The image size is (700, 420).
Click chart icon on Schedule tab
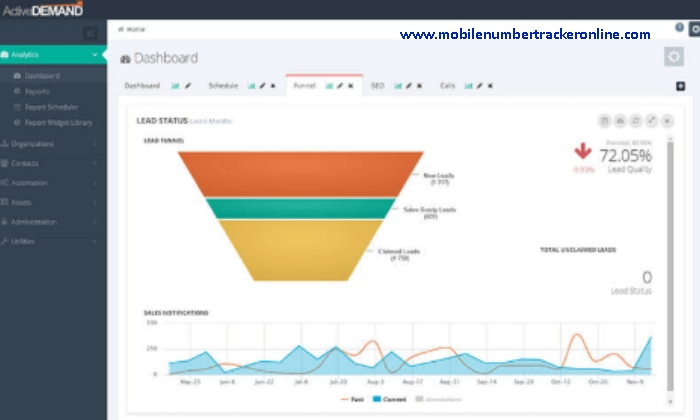(x=252, y=86)
